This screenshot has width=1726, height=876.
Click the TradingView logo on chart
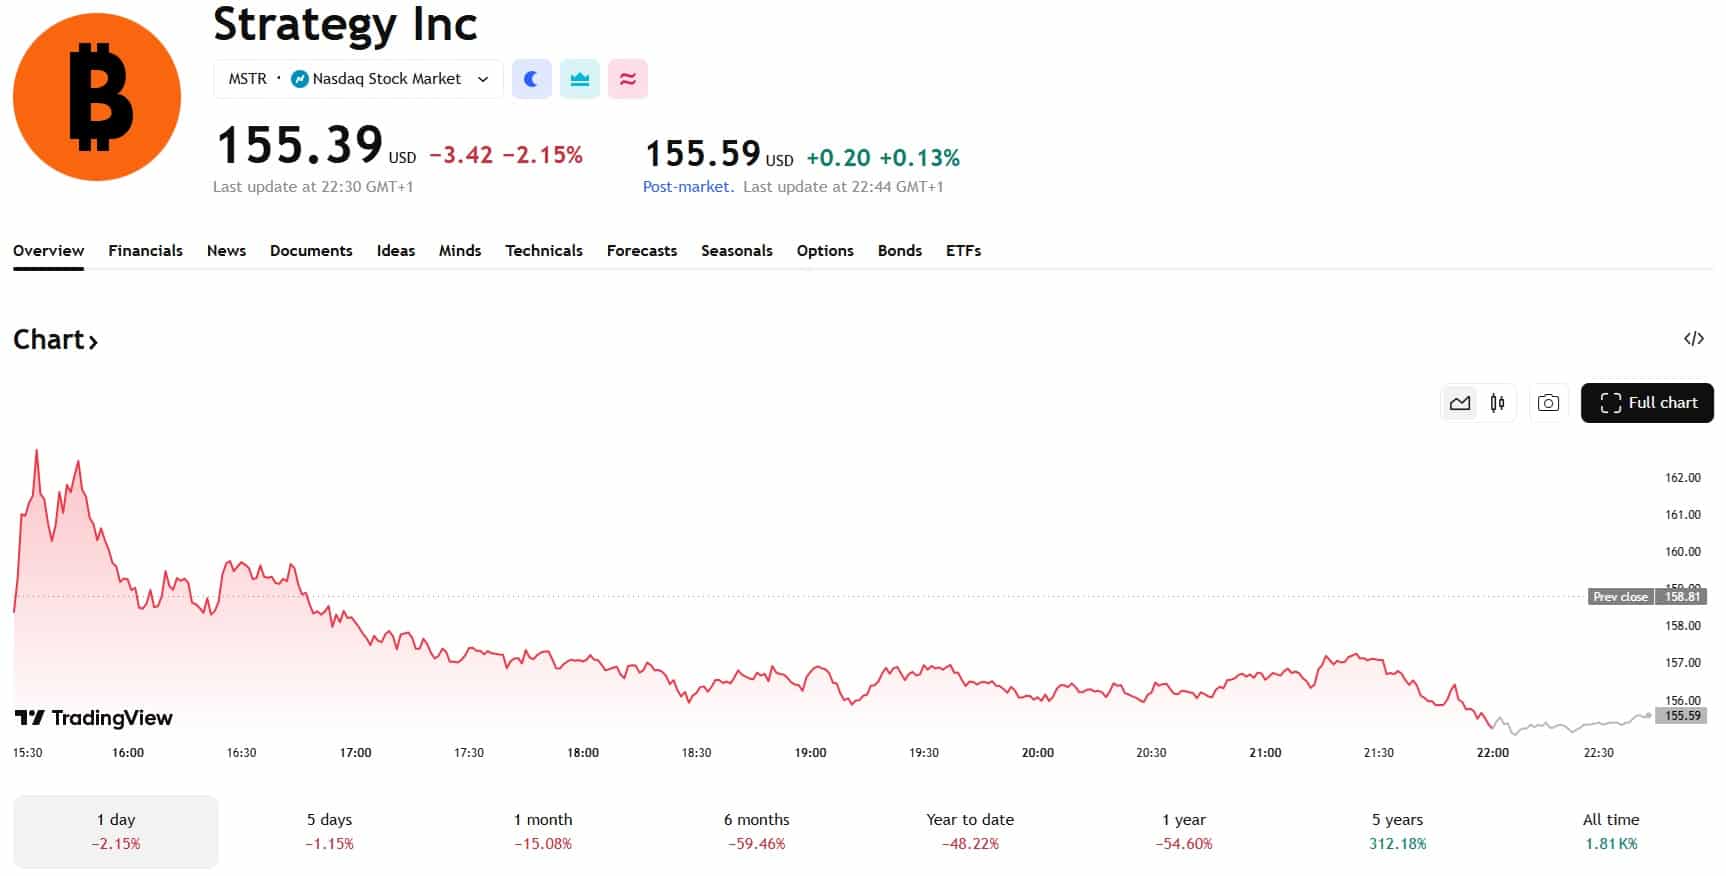coord(94,718)
